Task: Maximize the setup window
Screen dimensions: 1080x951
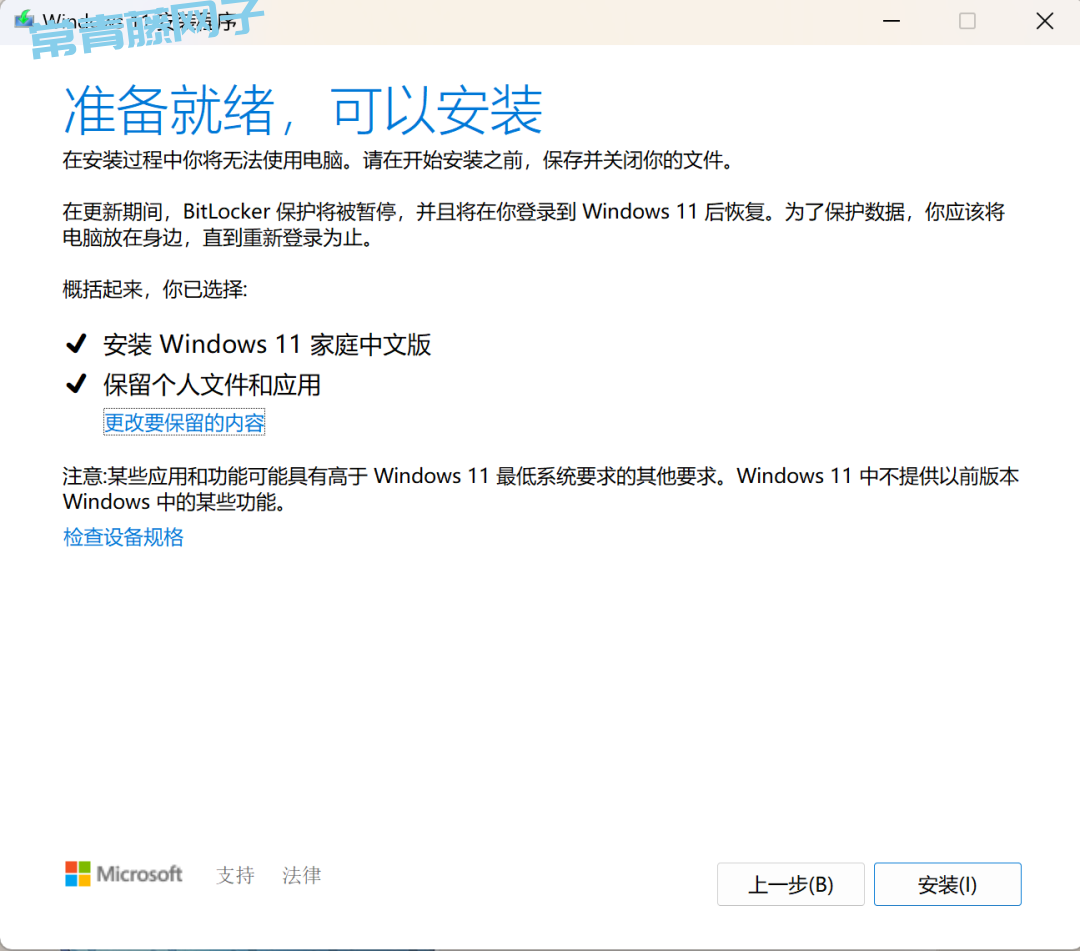Action: [967, 21]
